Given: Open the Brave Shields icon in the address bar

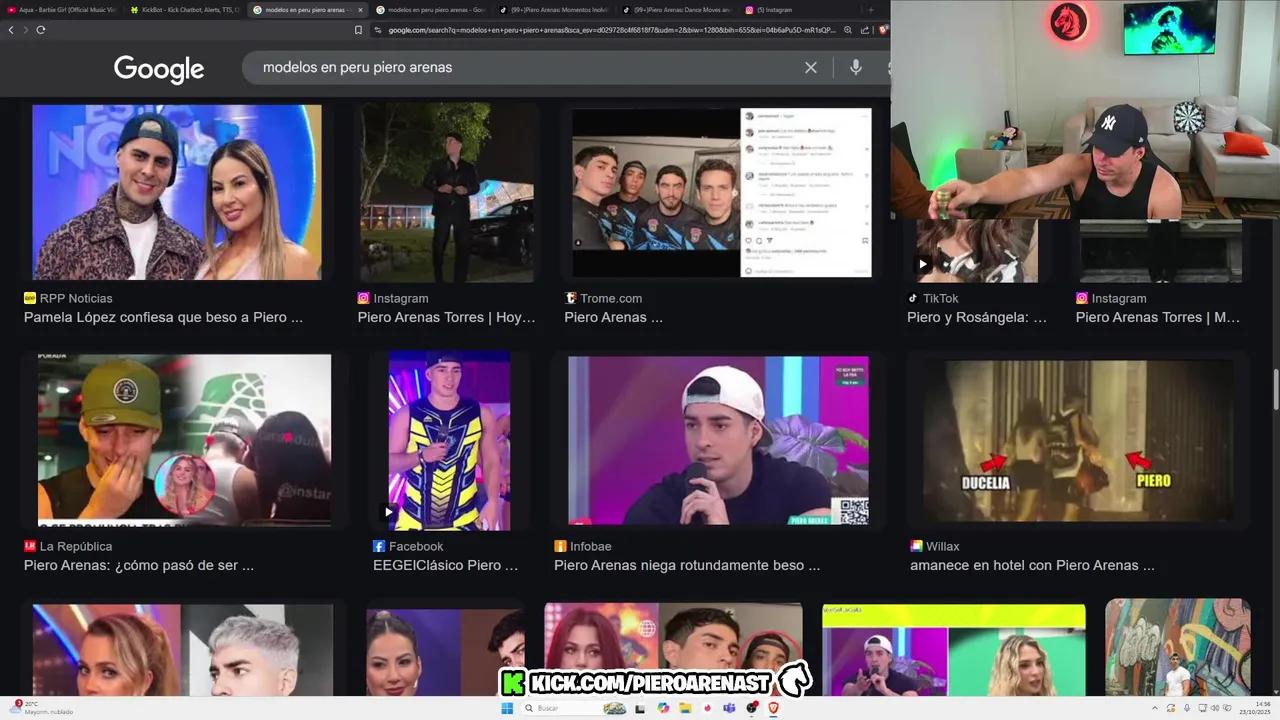Looking at the screenshot, I should coord(881,30).
